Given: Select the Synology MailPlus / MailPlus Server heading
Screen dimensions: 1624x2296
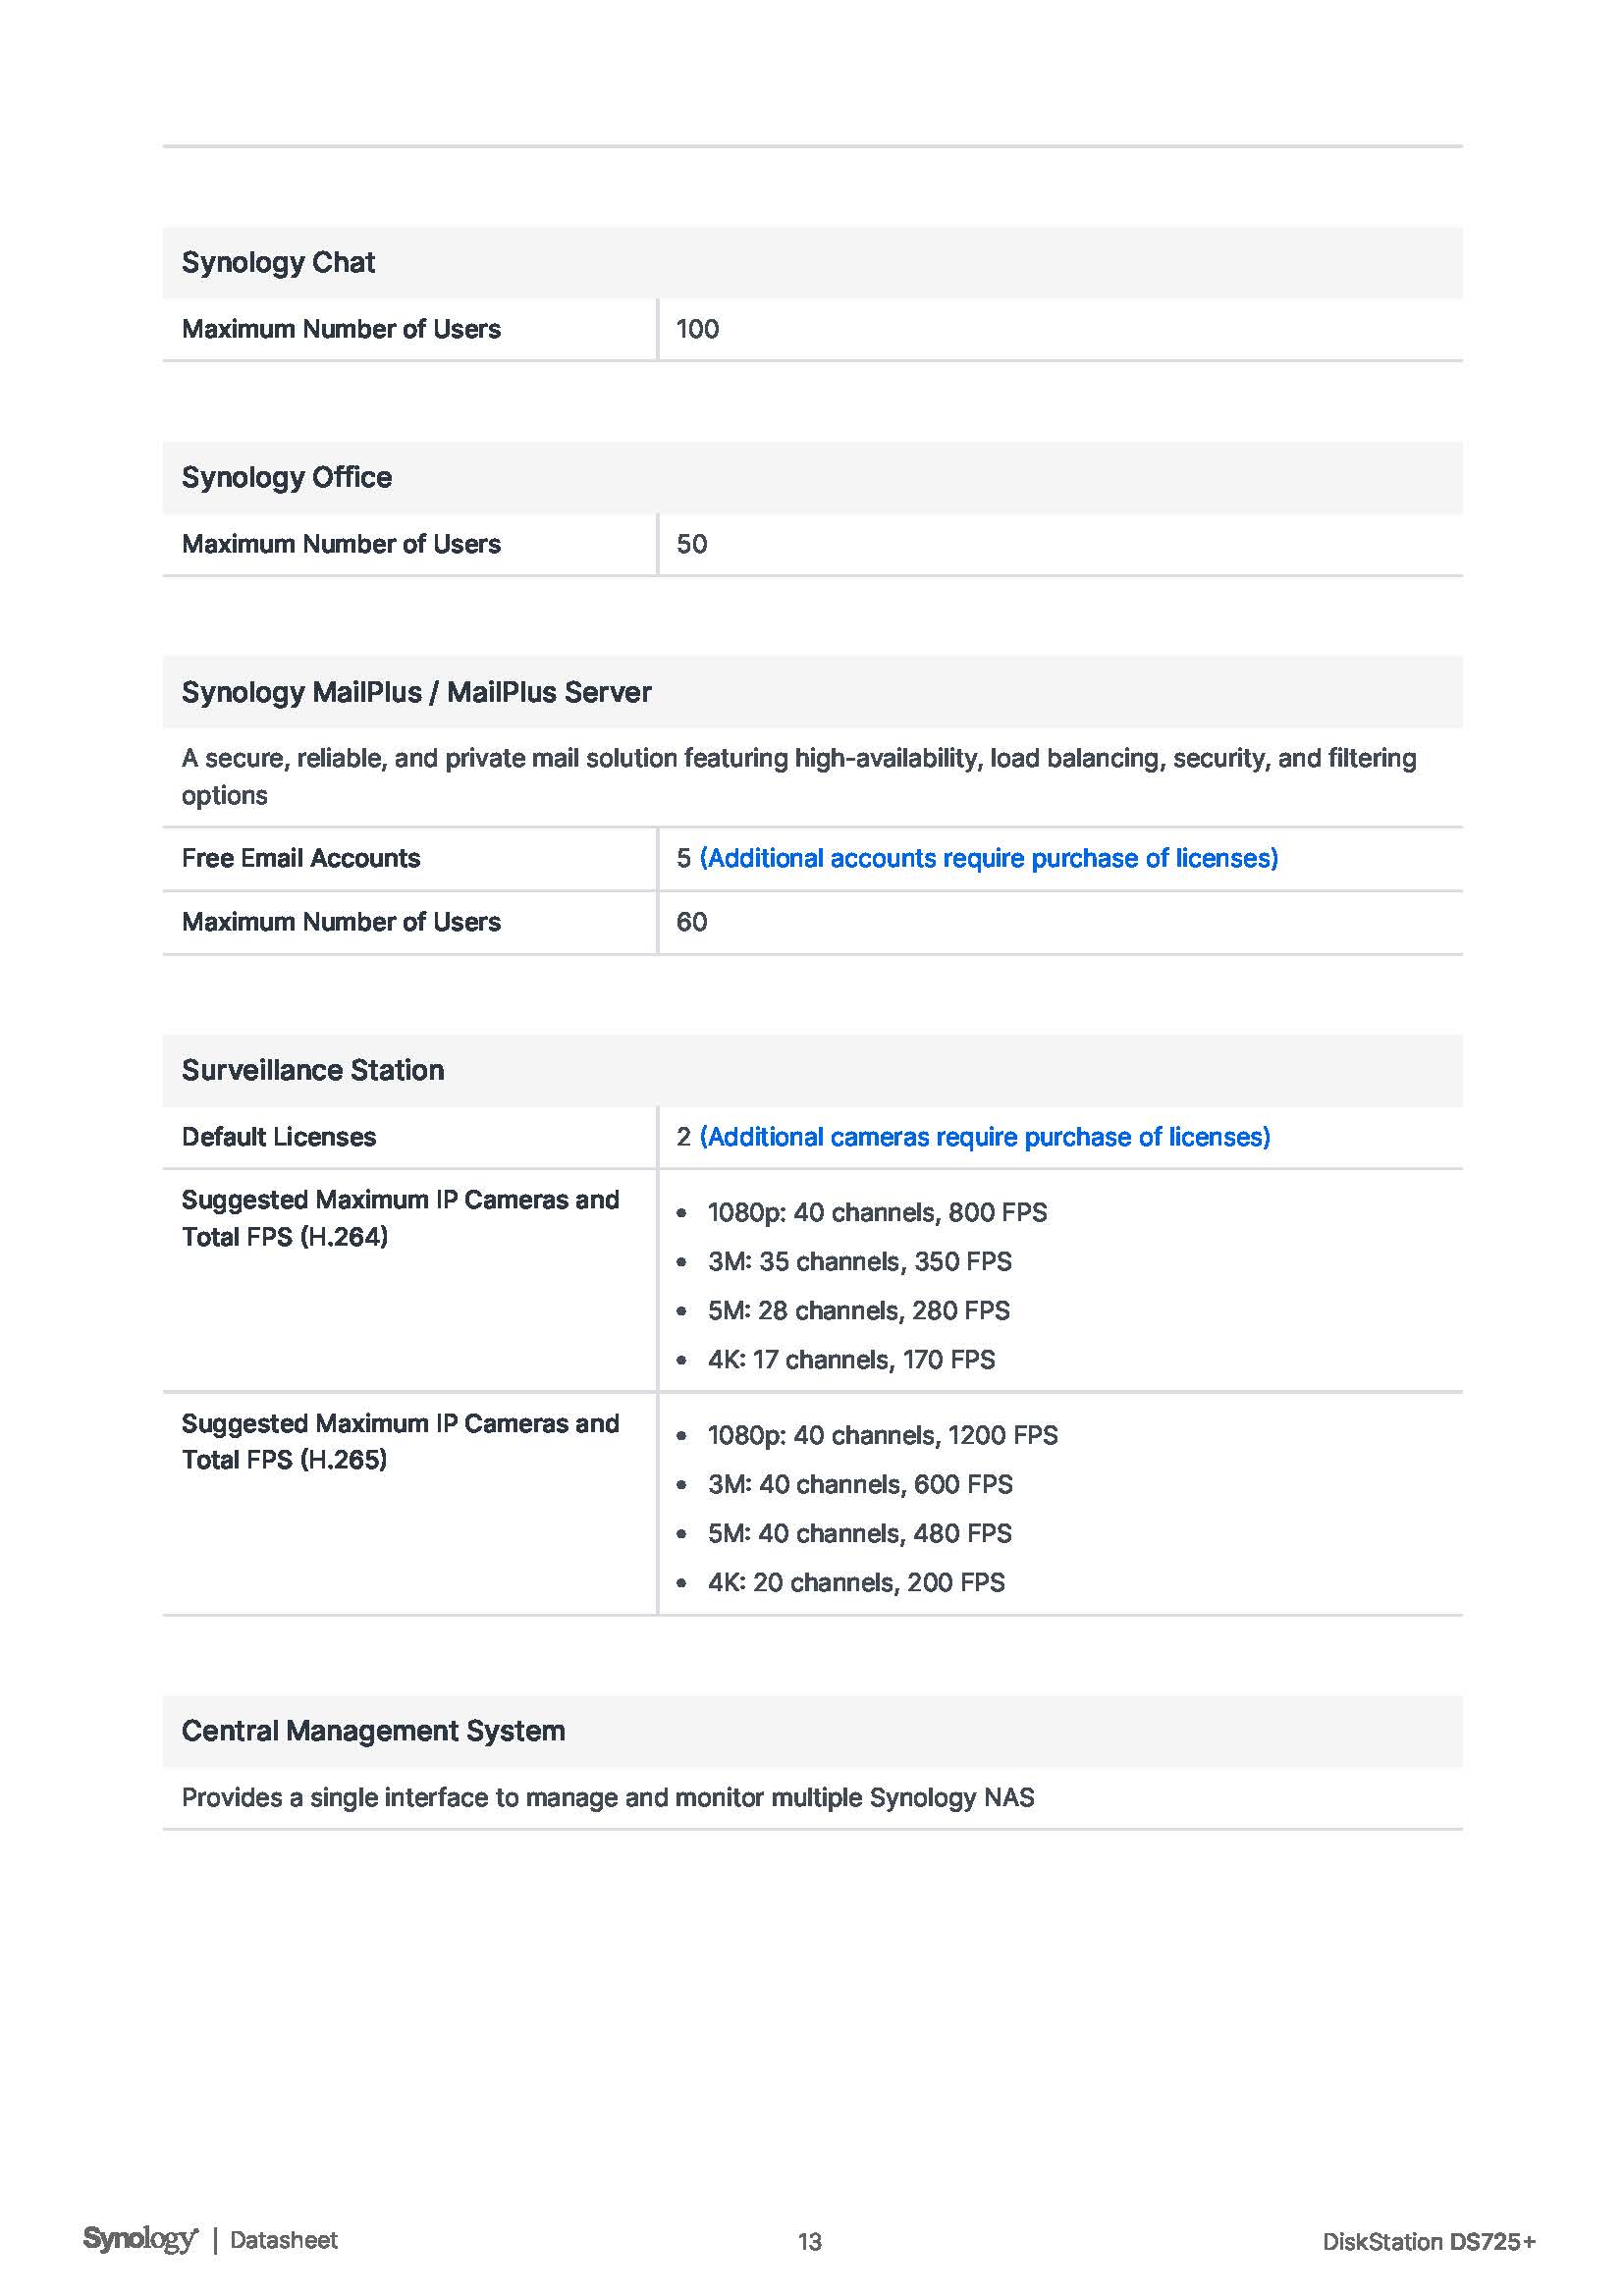Looking at the screenshot, I should point(416,692).
